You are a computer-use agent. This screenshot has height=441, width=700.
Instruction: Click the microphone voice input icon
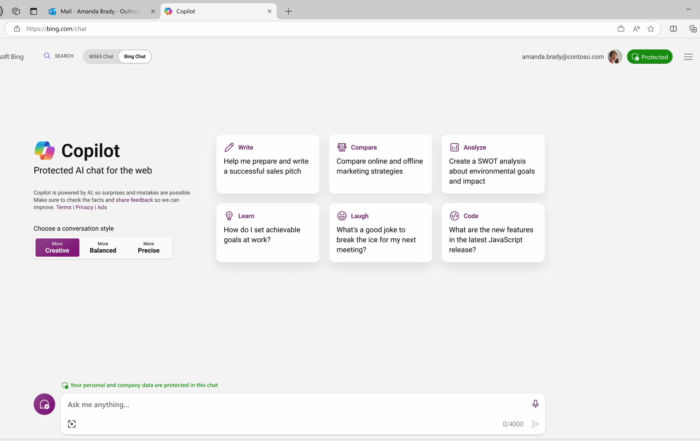[535, 404]
